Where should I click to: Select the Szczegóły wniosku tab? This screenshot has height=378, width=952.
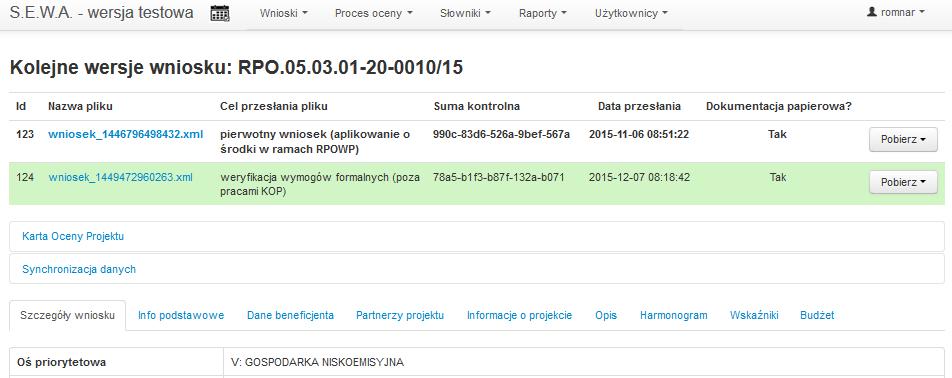(x=67, y=315)
